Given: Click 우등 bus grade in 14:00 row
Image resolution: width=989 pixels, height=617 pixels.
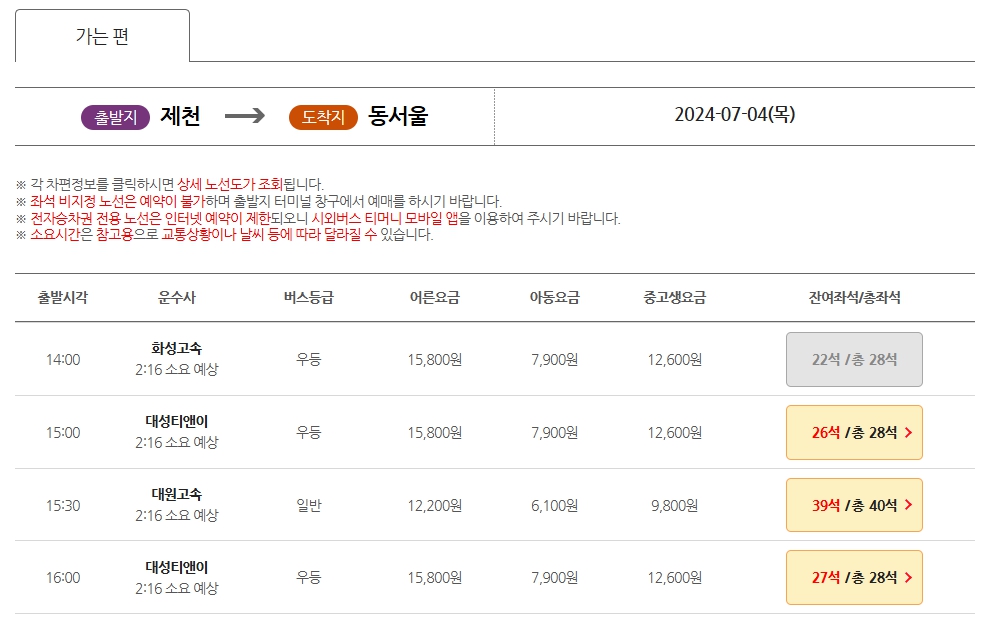Looking at the screenshot, I should click(x=309, y=360).
